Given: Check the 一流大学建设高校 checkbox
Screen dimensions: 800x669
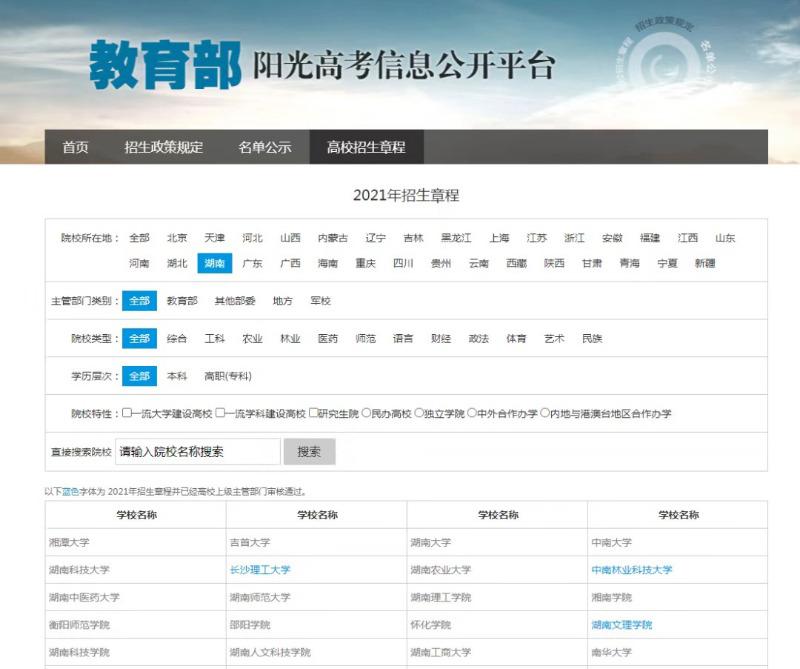Looking at the screenshot, I should pos(127,413).
